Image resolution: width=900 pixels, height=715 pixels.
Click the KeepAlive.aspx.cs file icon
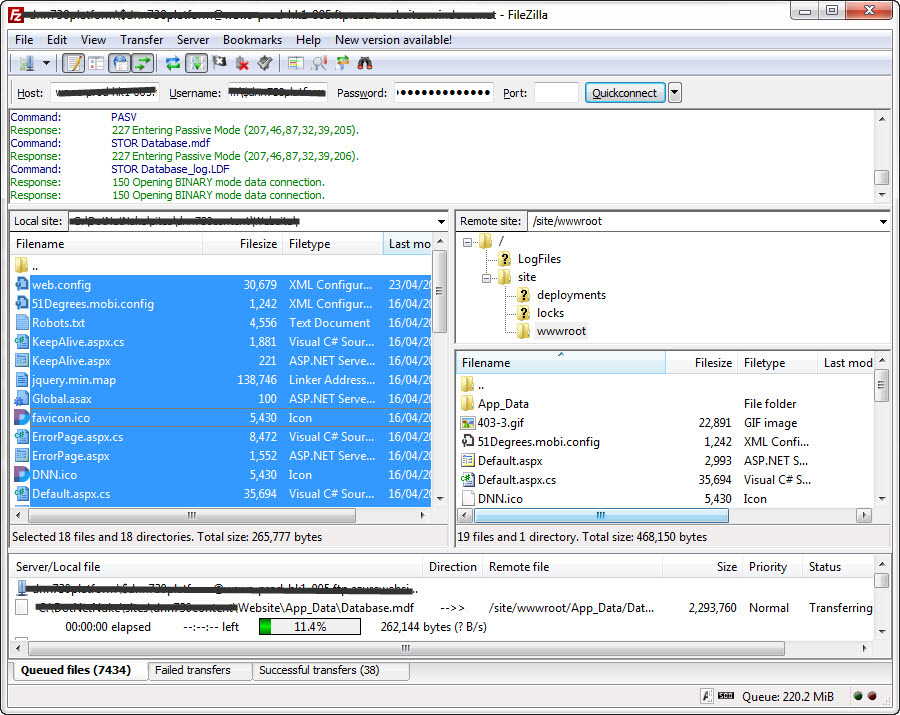22,341
